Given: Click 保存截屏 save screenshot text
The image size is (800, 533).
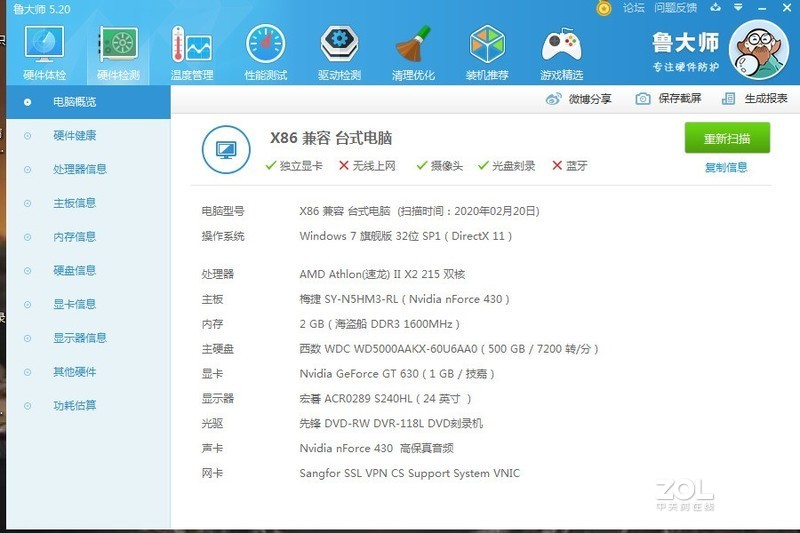Looking at the screenshot, I should click(680, 98).
